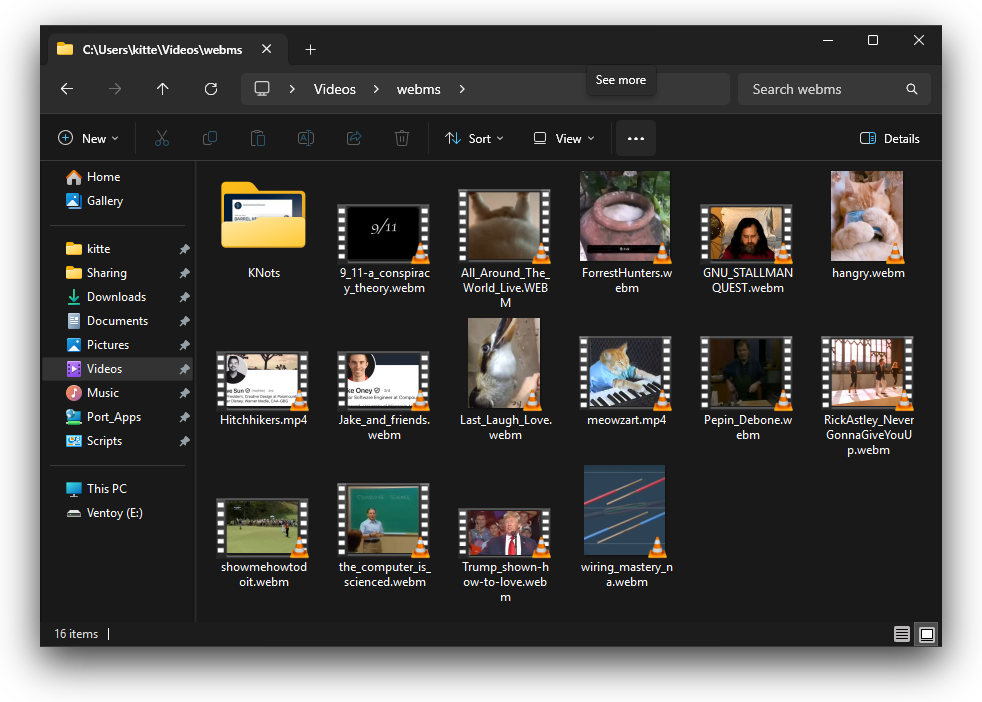Select the KNots folder
The height and width of the screenshot is (702, 982).
click(264, 230)
